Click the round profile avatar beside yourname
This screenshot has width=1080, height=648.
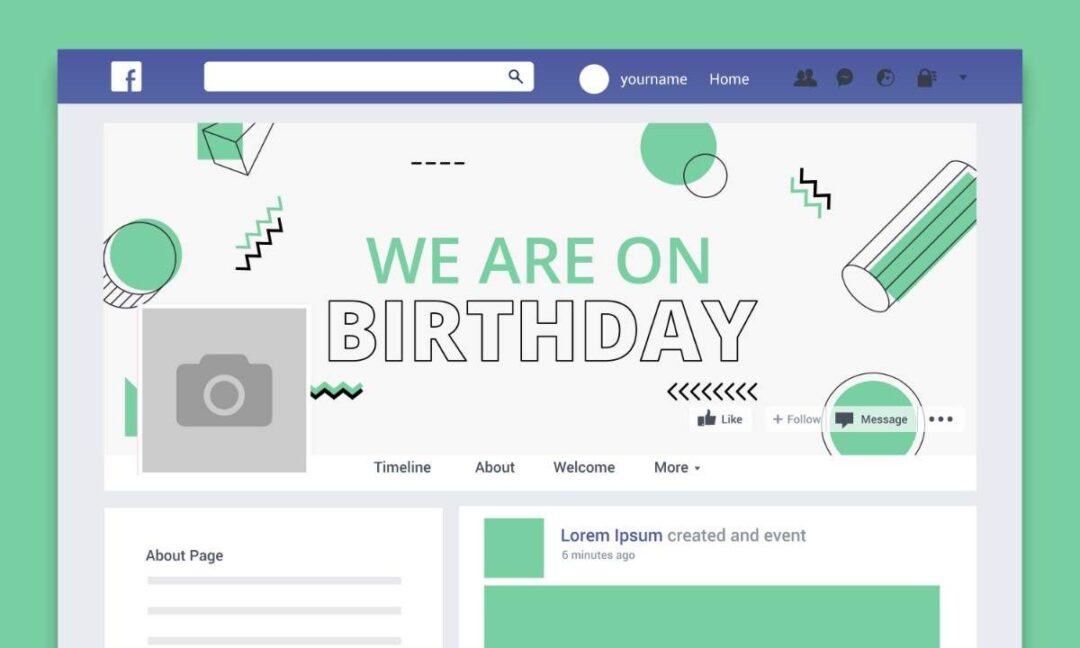point(594,79)
